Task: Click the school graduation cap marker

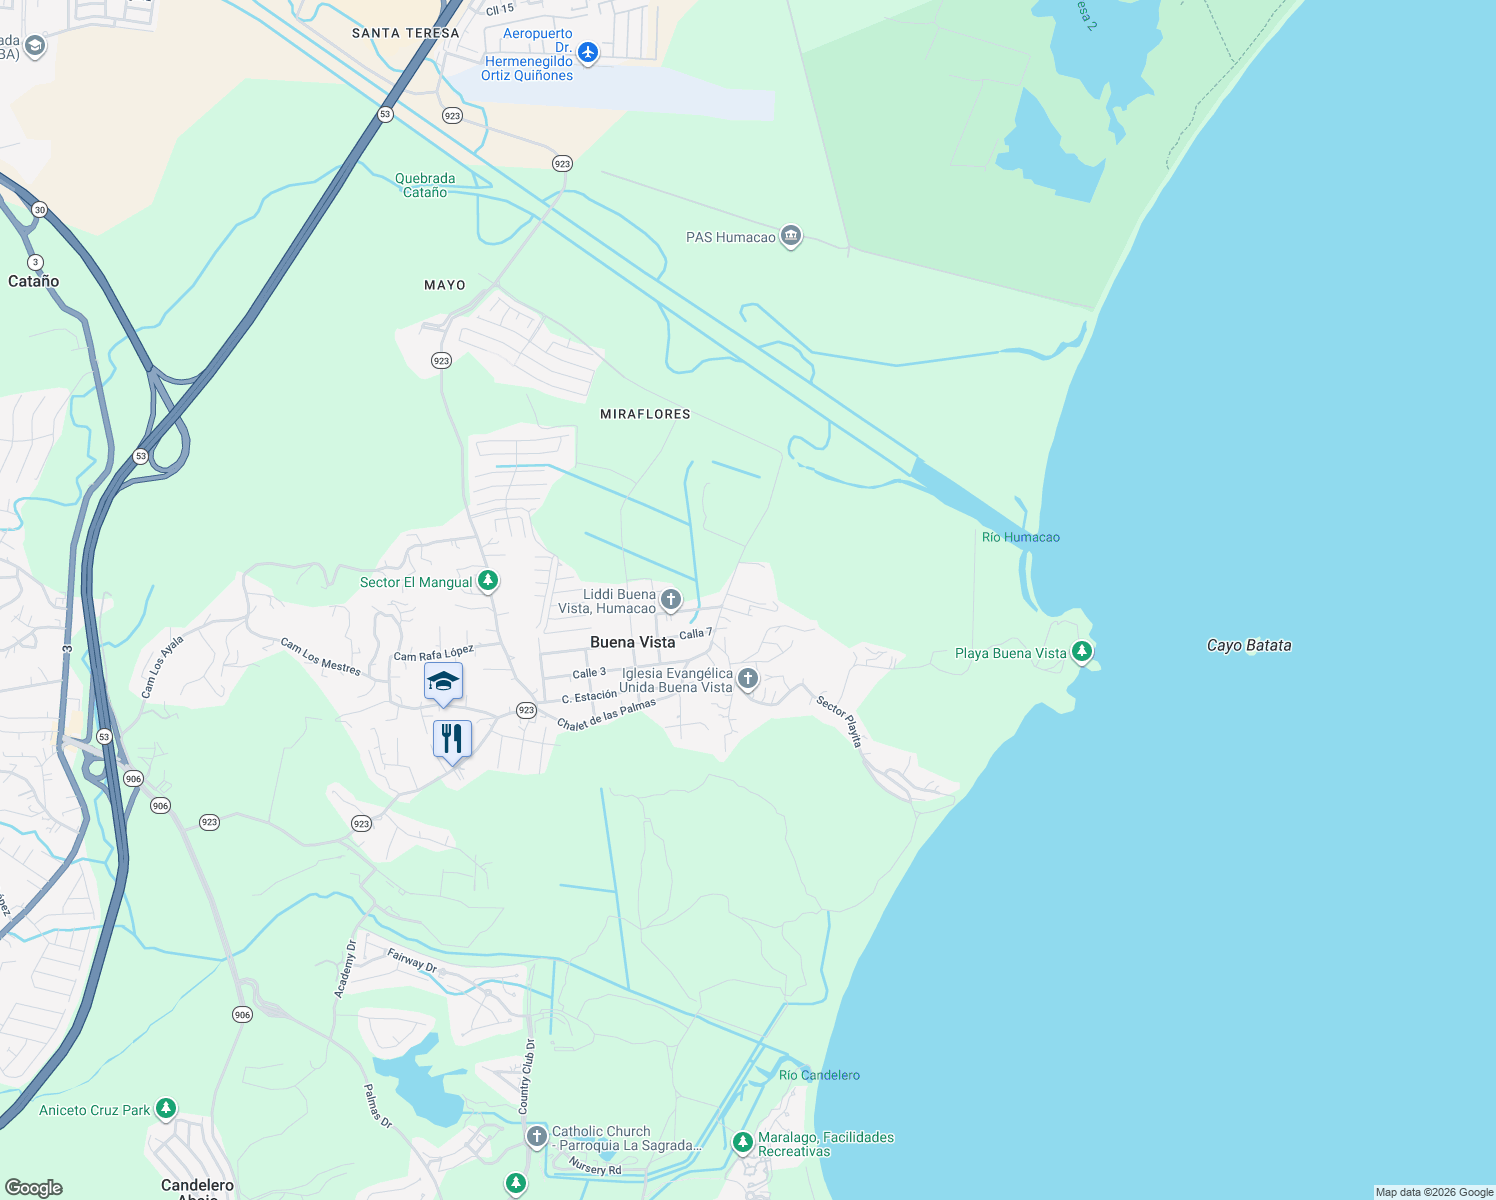Action: pos(443,683)
